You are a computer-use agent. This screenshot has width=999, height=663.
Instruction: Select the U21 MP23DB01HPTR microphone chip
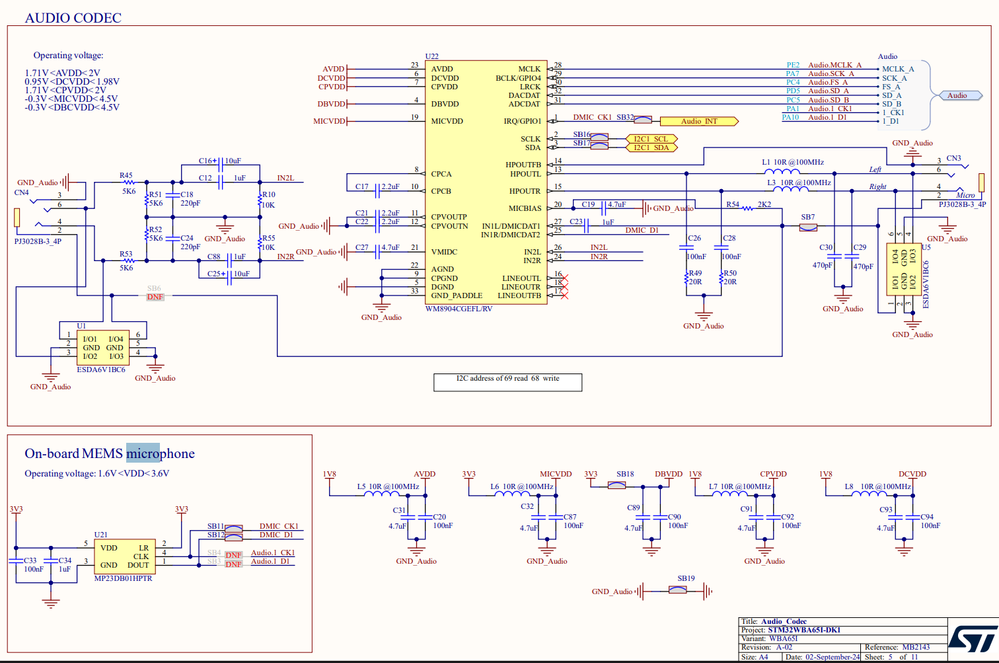(x=124, y=557)
